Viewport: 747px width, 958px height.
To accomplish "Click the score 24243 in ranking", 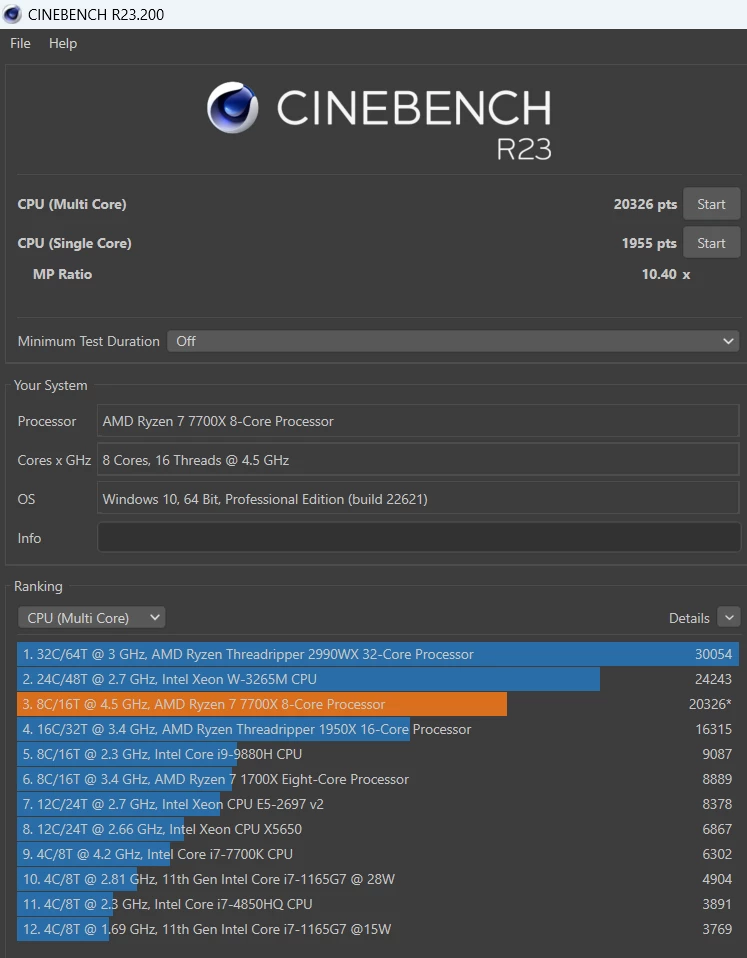I will (x=713, y=679).
